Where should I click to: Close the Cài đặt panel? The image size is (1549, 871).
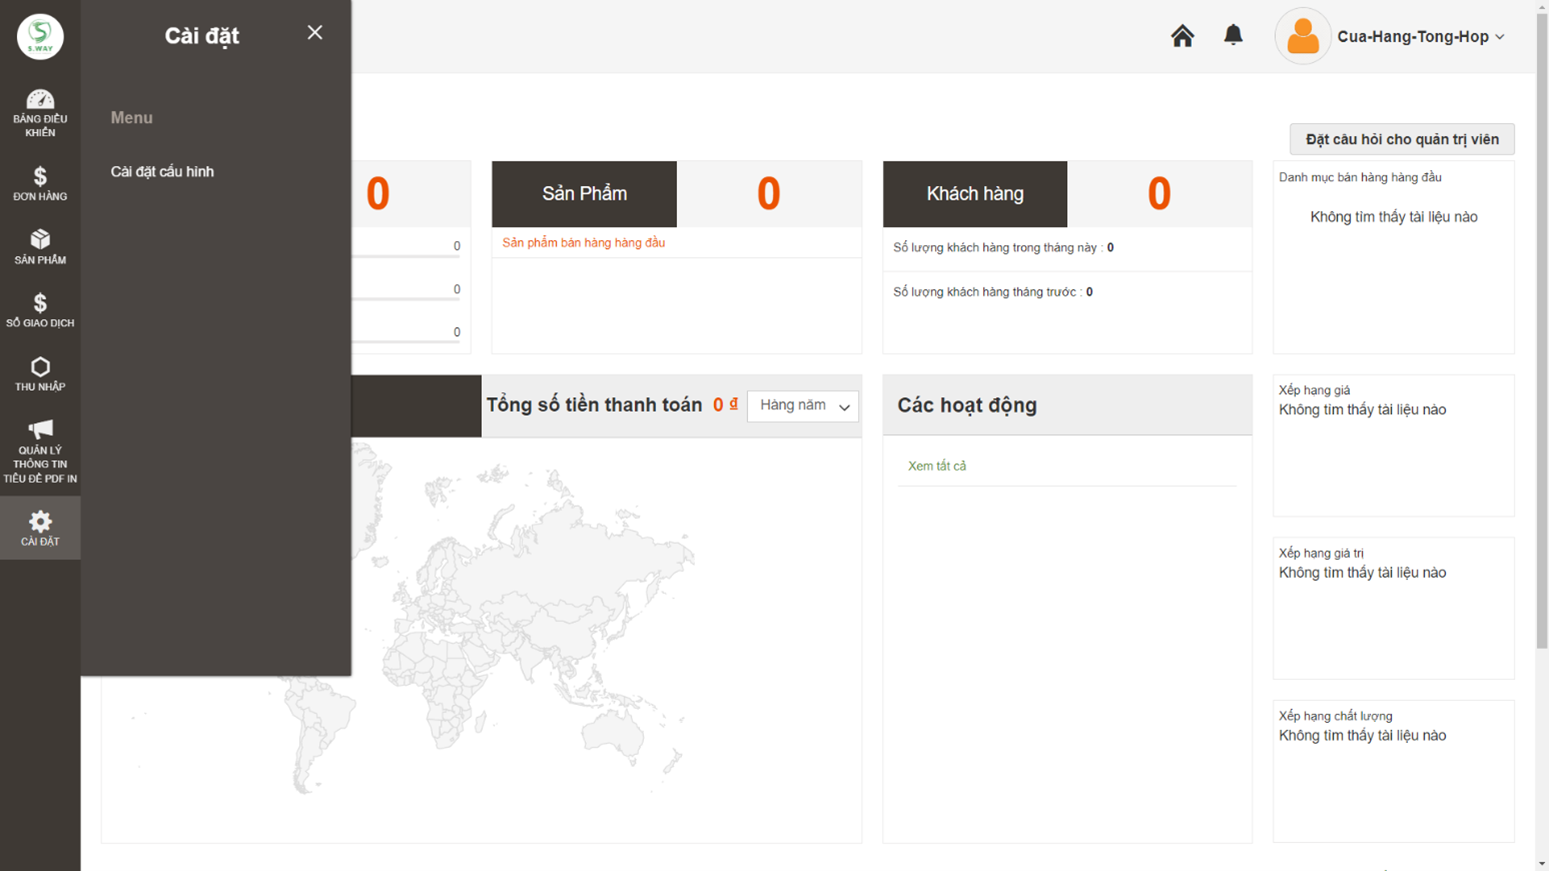pos(315,33)
